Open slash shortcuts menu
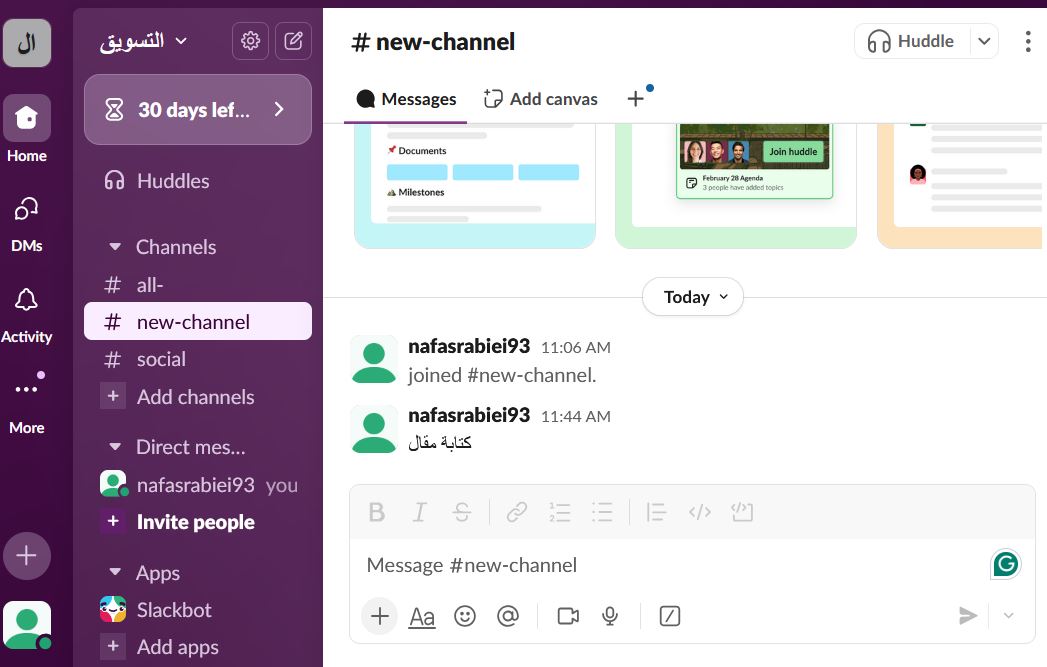This screenshot has height=667, width=1047. (x=670, y=616)
